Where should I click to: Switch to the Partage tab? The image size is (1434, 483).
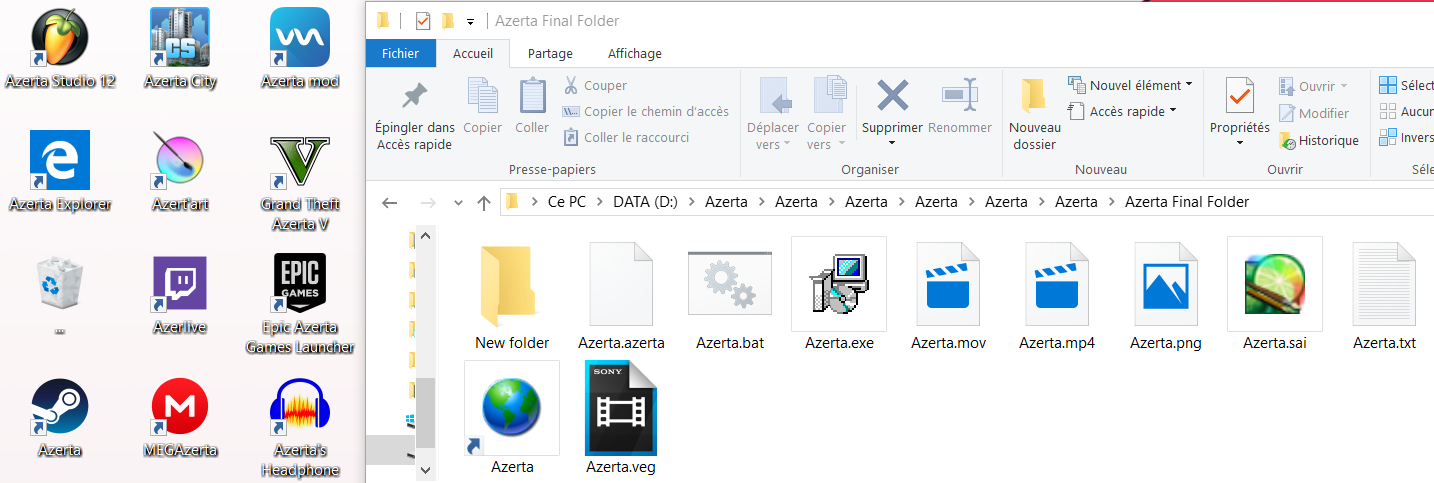(550, 53)
